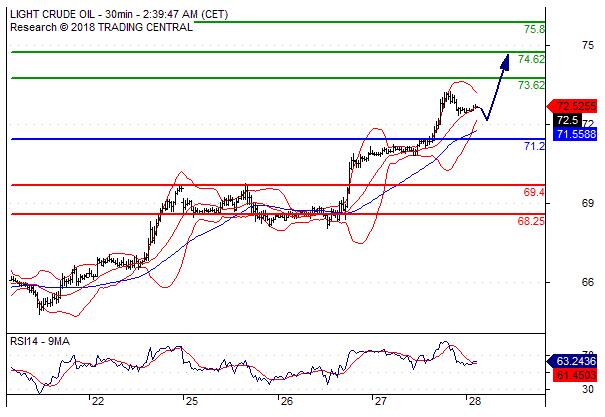Screen dimensions: 605x417
Task: Click the 71.2 blue pivot label
Action: tap(534, 146)
